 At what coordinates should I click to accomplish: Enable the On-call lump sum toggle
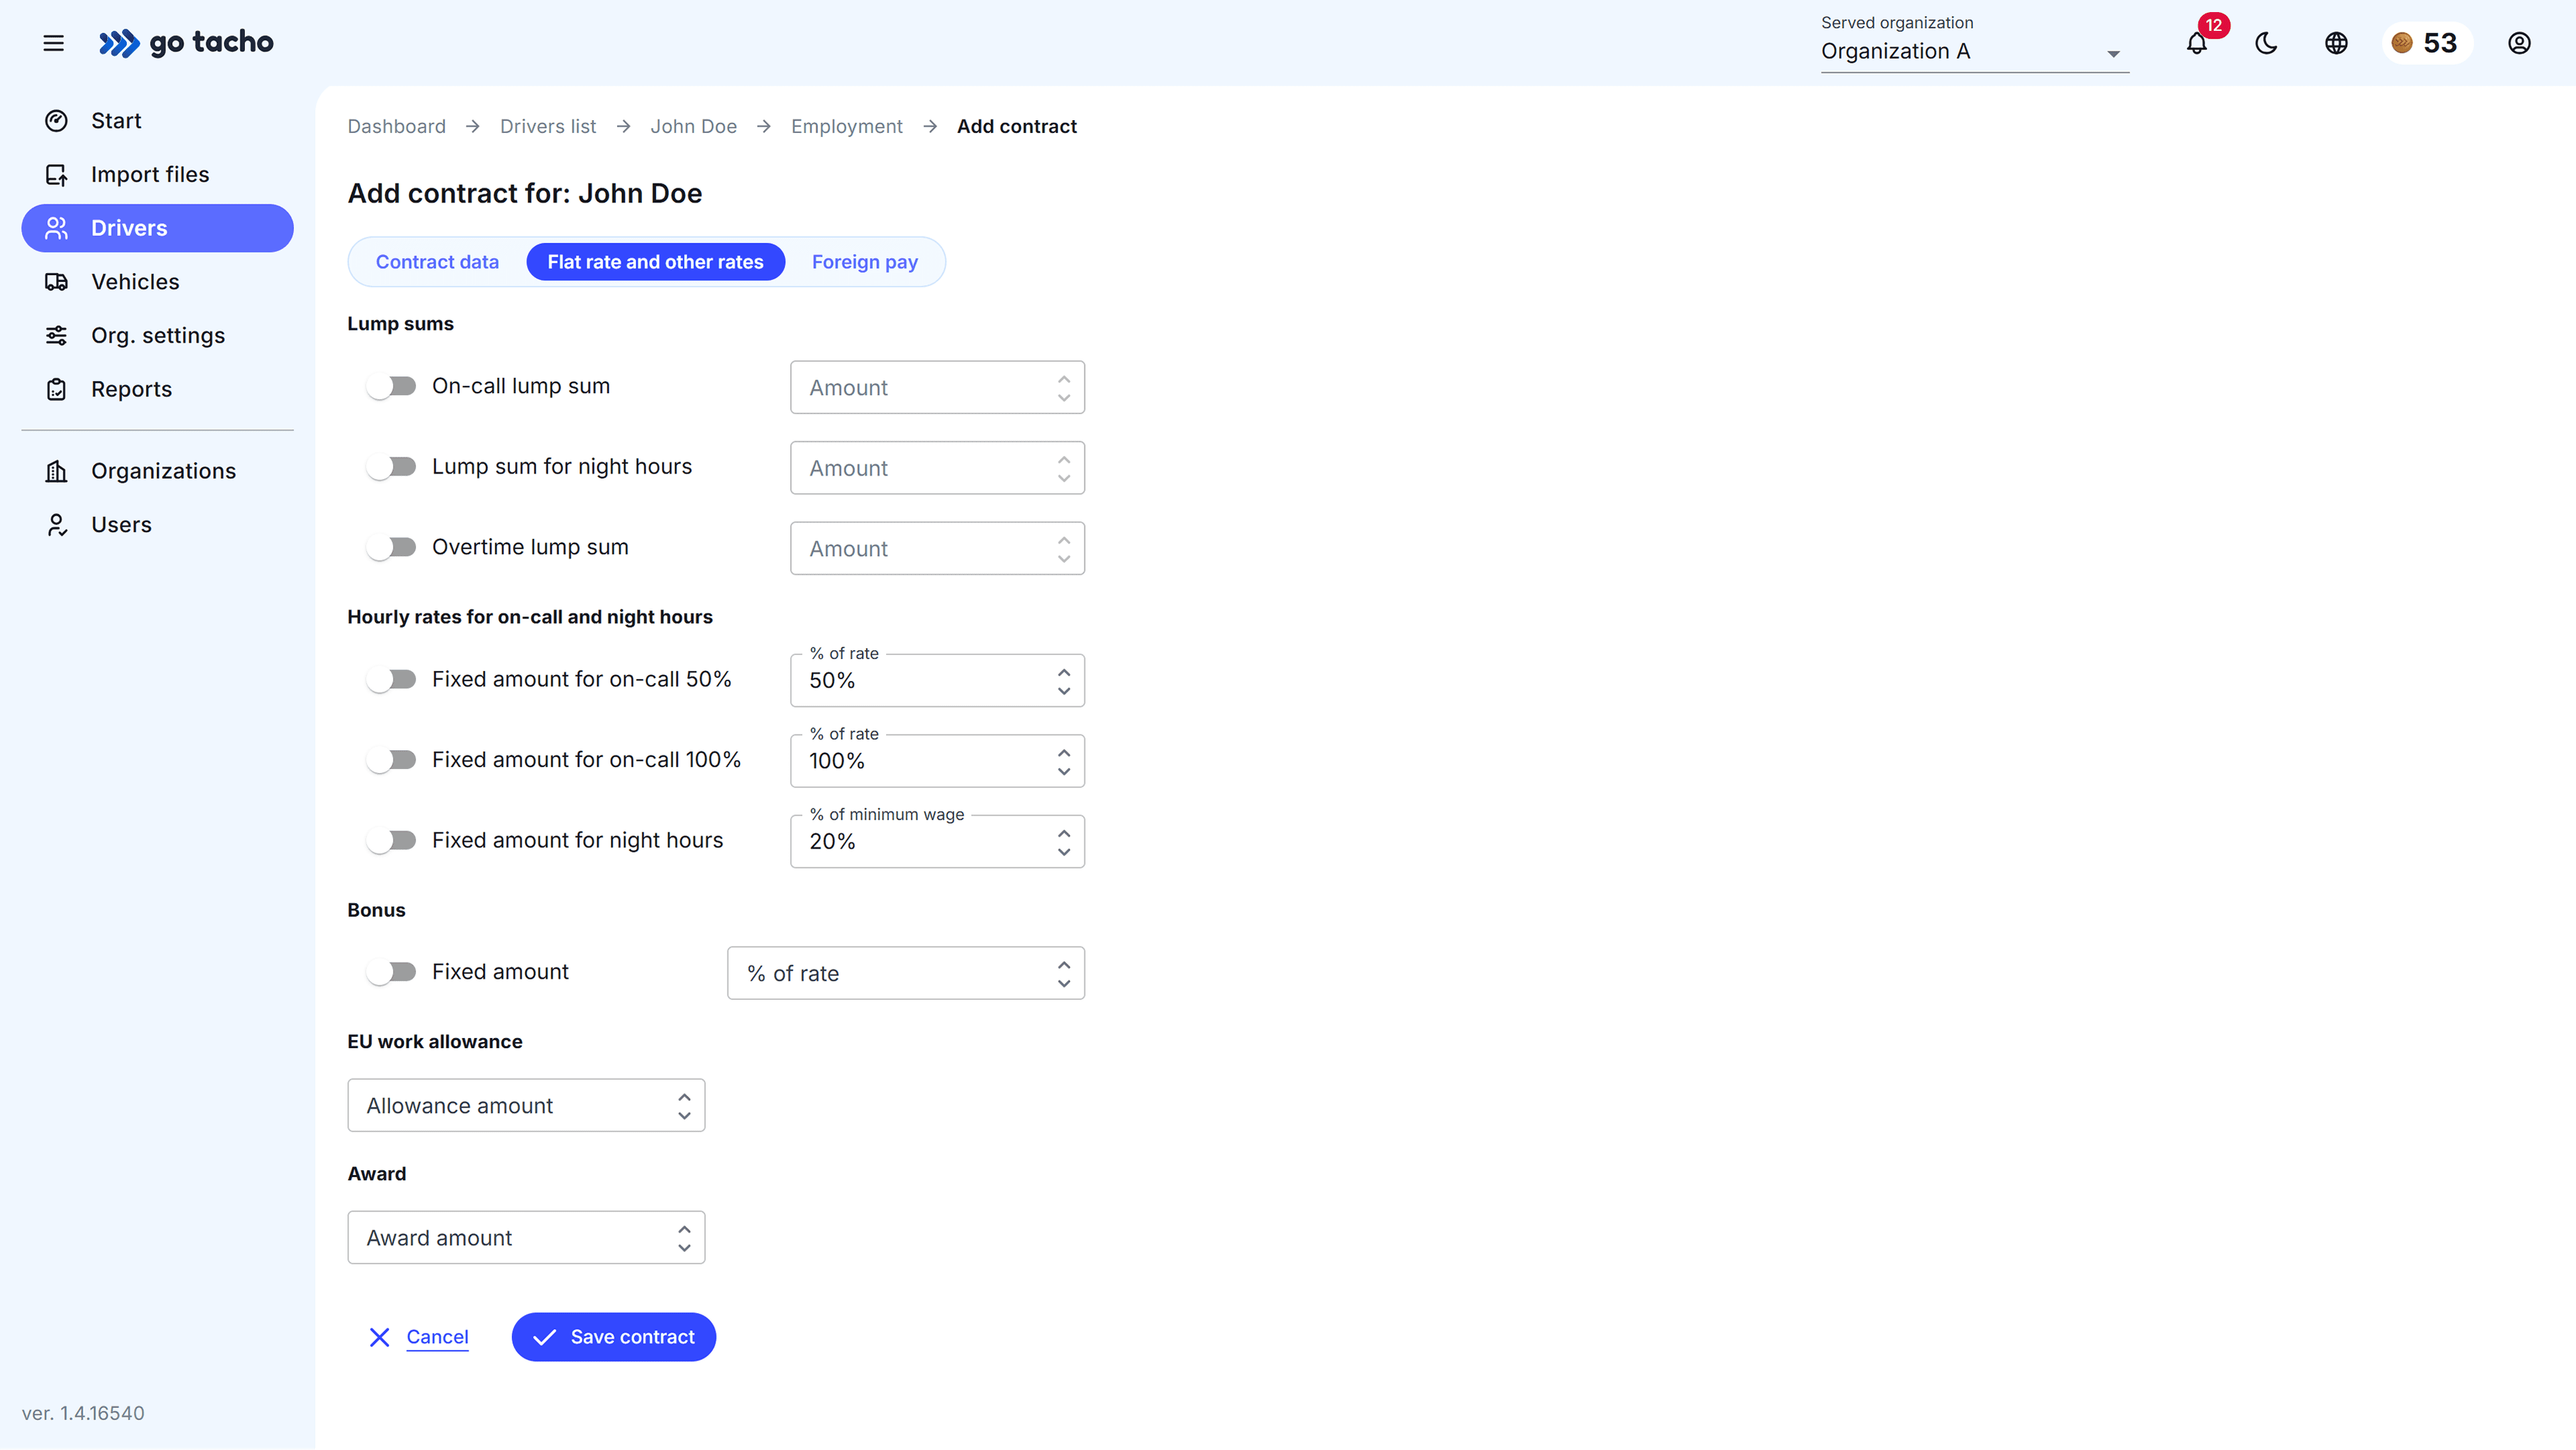point(391,386)
